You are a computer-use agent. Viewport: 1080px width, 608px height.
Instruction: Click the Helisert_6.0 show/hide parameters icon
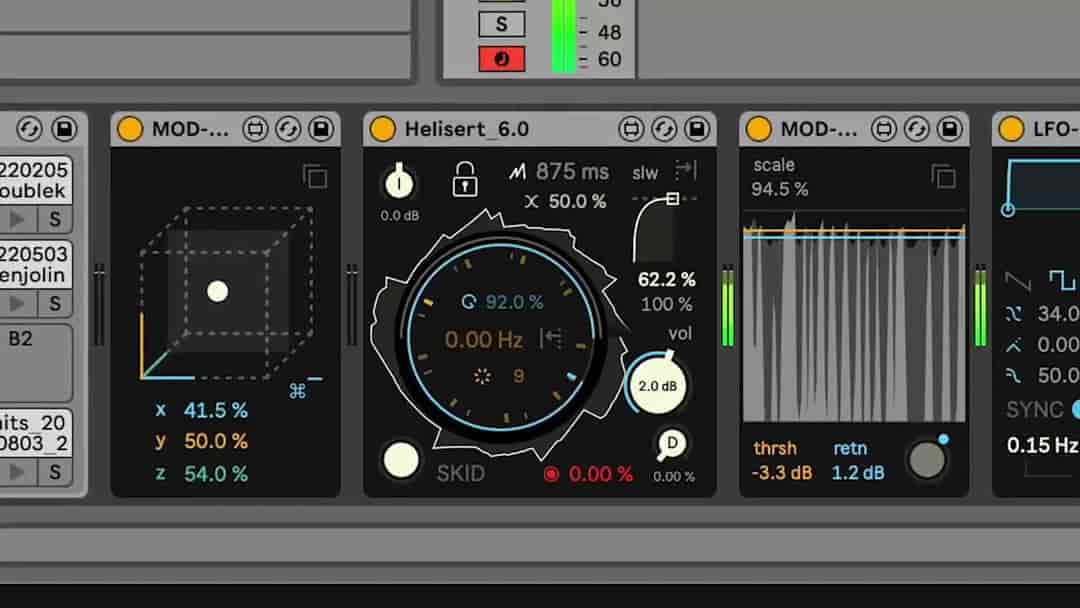[631, 129]
